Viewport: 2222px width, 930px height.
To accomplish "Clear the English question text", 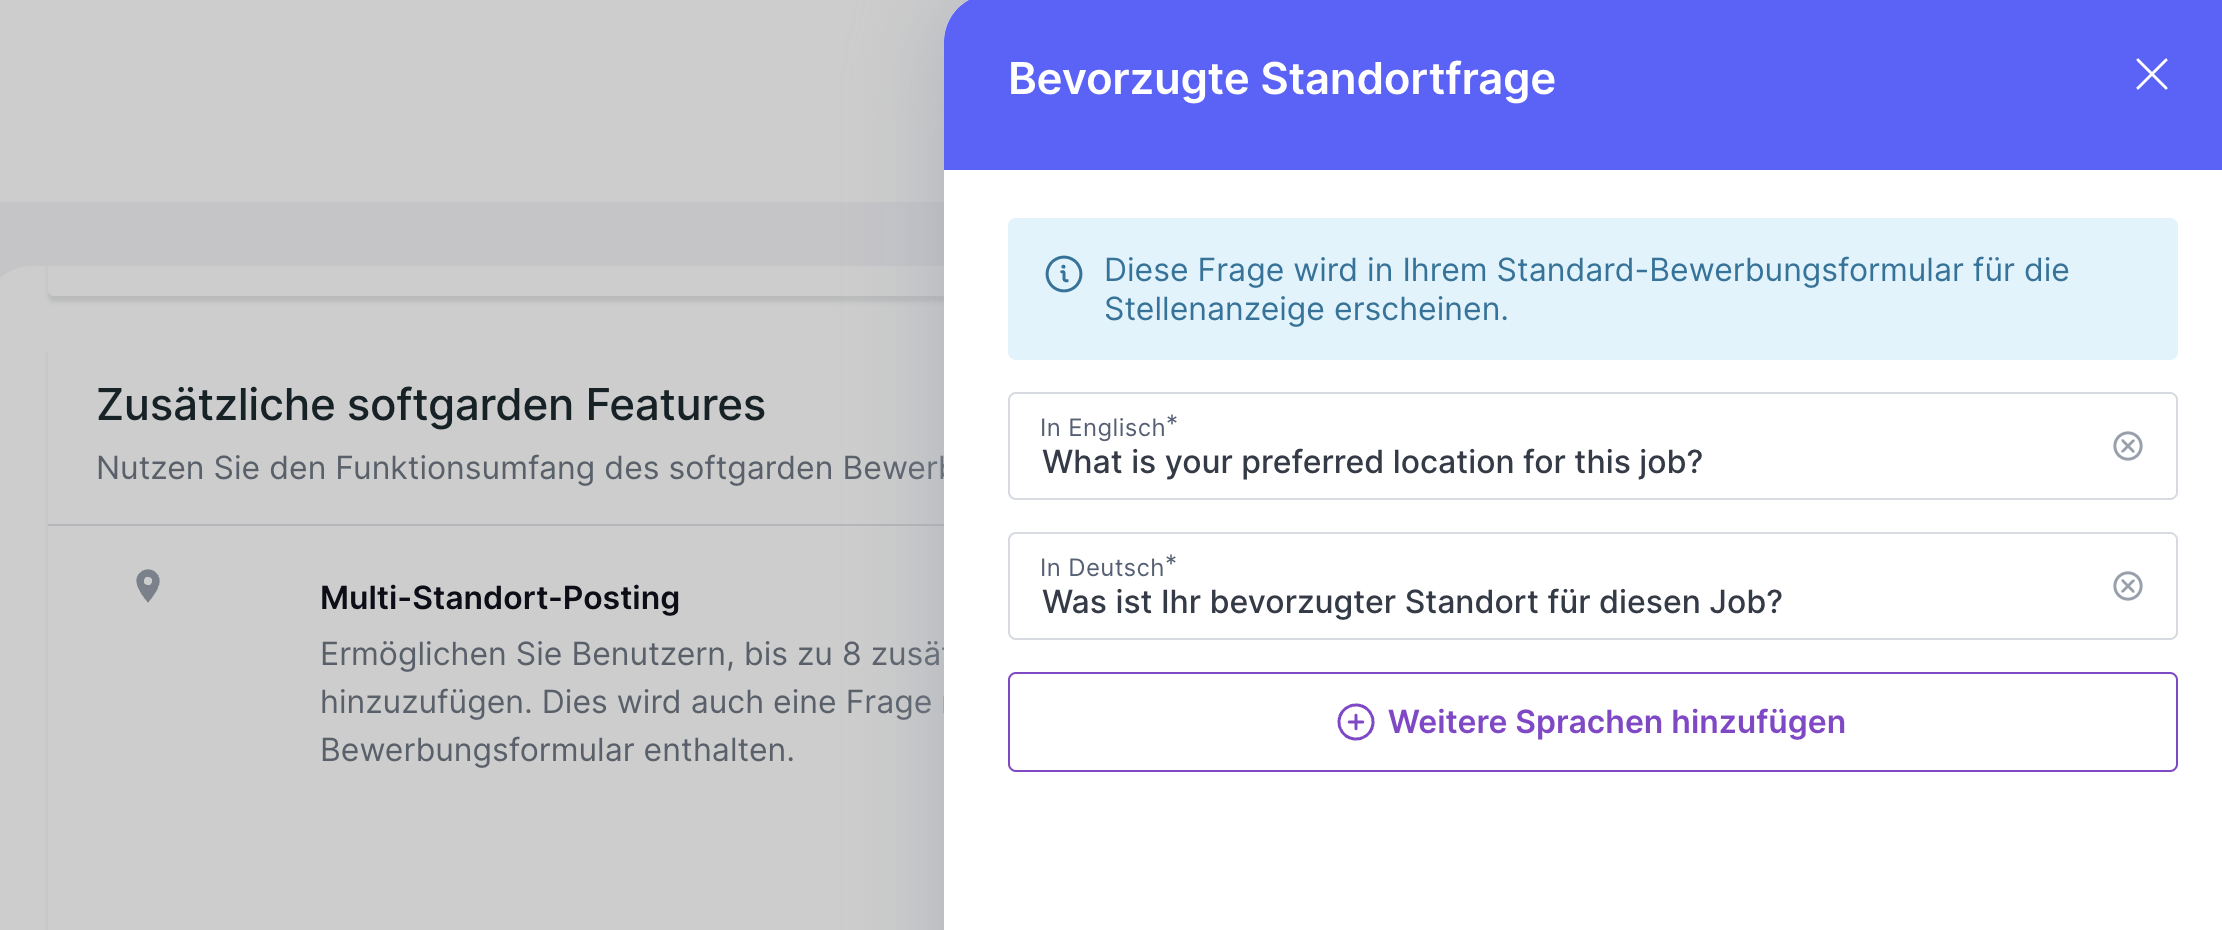I will pyautogui.click(x=2127, y=446).
